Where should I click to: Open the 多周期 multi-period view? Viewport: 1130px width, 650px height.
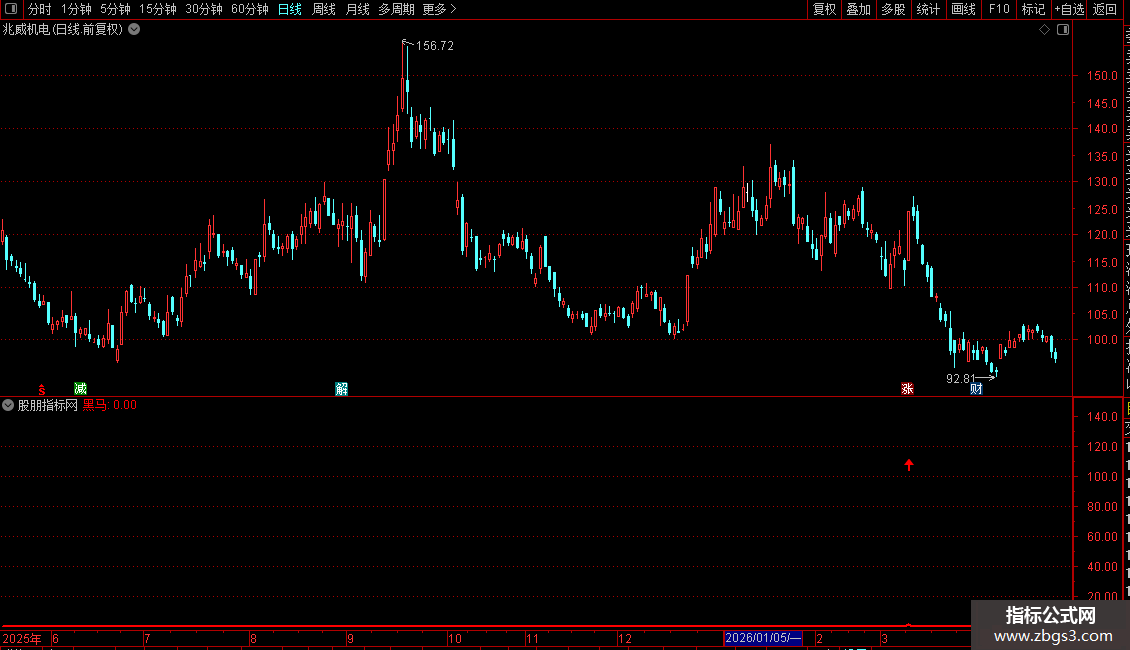coord(396,9)
